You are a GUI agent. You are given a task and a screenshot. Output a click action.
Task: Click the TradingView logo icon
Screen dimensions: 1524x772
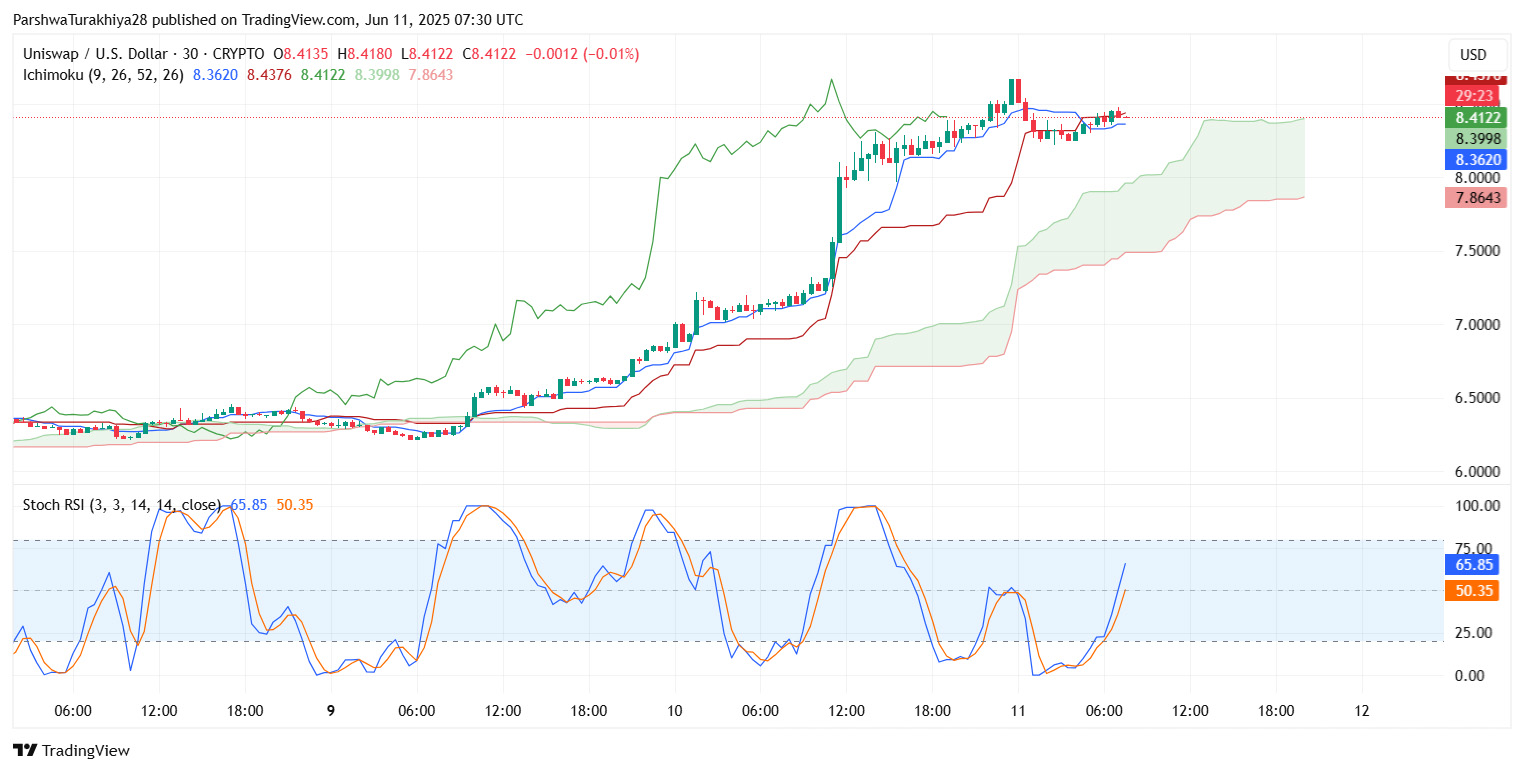point(24,750)
